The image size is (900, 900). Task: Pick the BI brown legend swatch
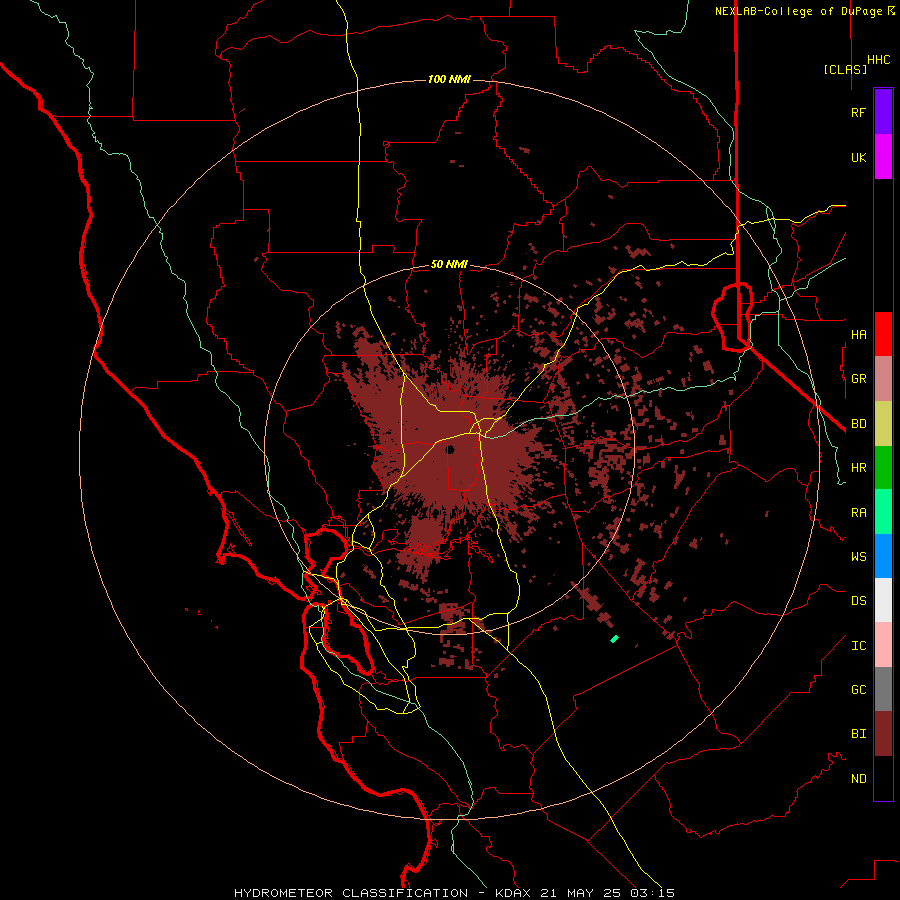tap(883, 734)
